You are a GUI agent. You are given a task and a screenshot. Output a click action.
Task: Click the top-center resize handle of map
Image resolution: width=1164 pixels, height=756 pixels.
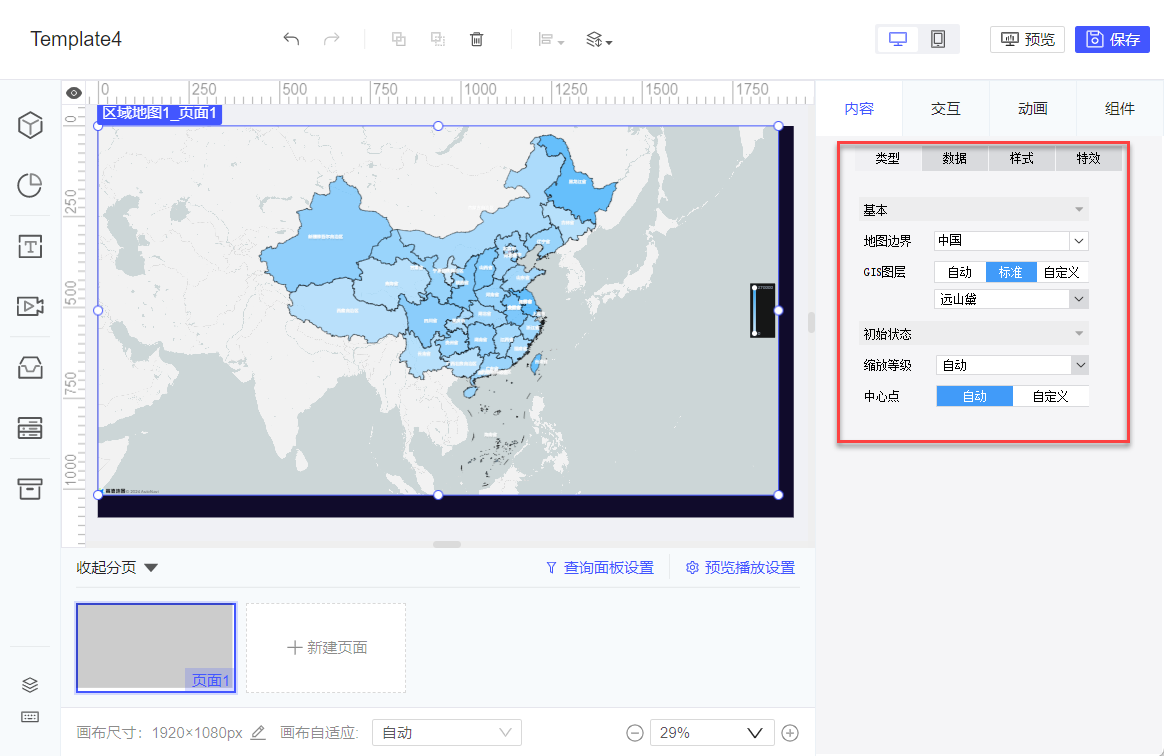[x=438, y=126]
